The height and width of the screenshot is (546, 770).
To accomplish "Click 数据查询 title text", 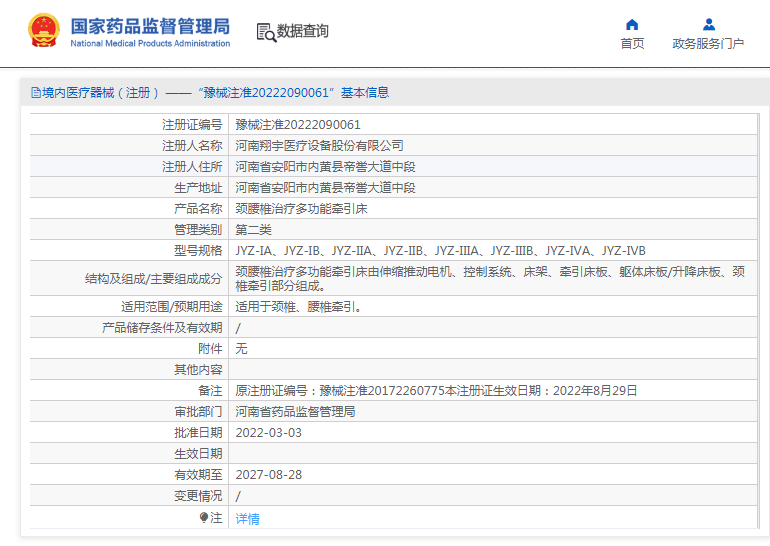I will coord(302,31).
